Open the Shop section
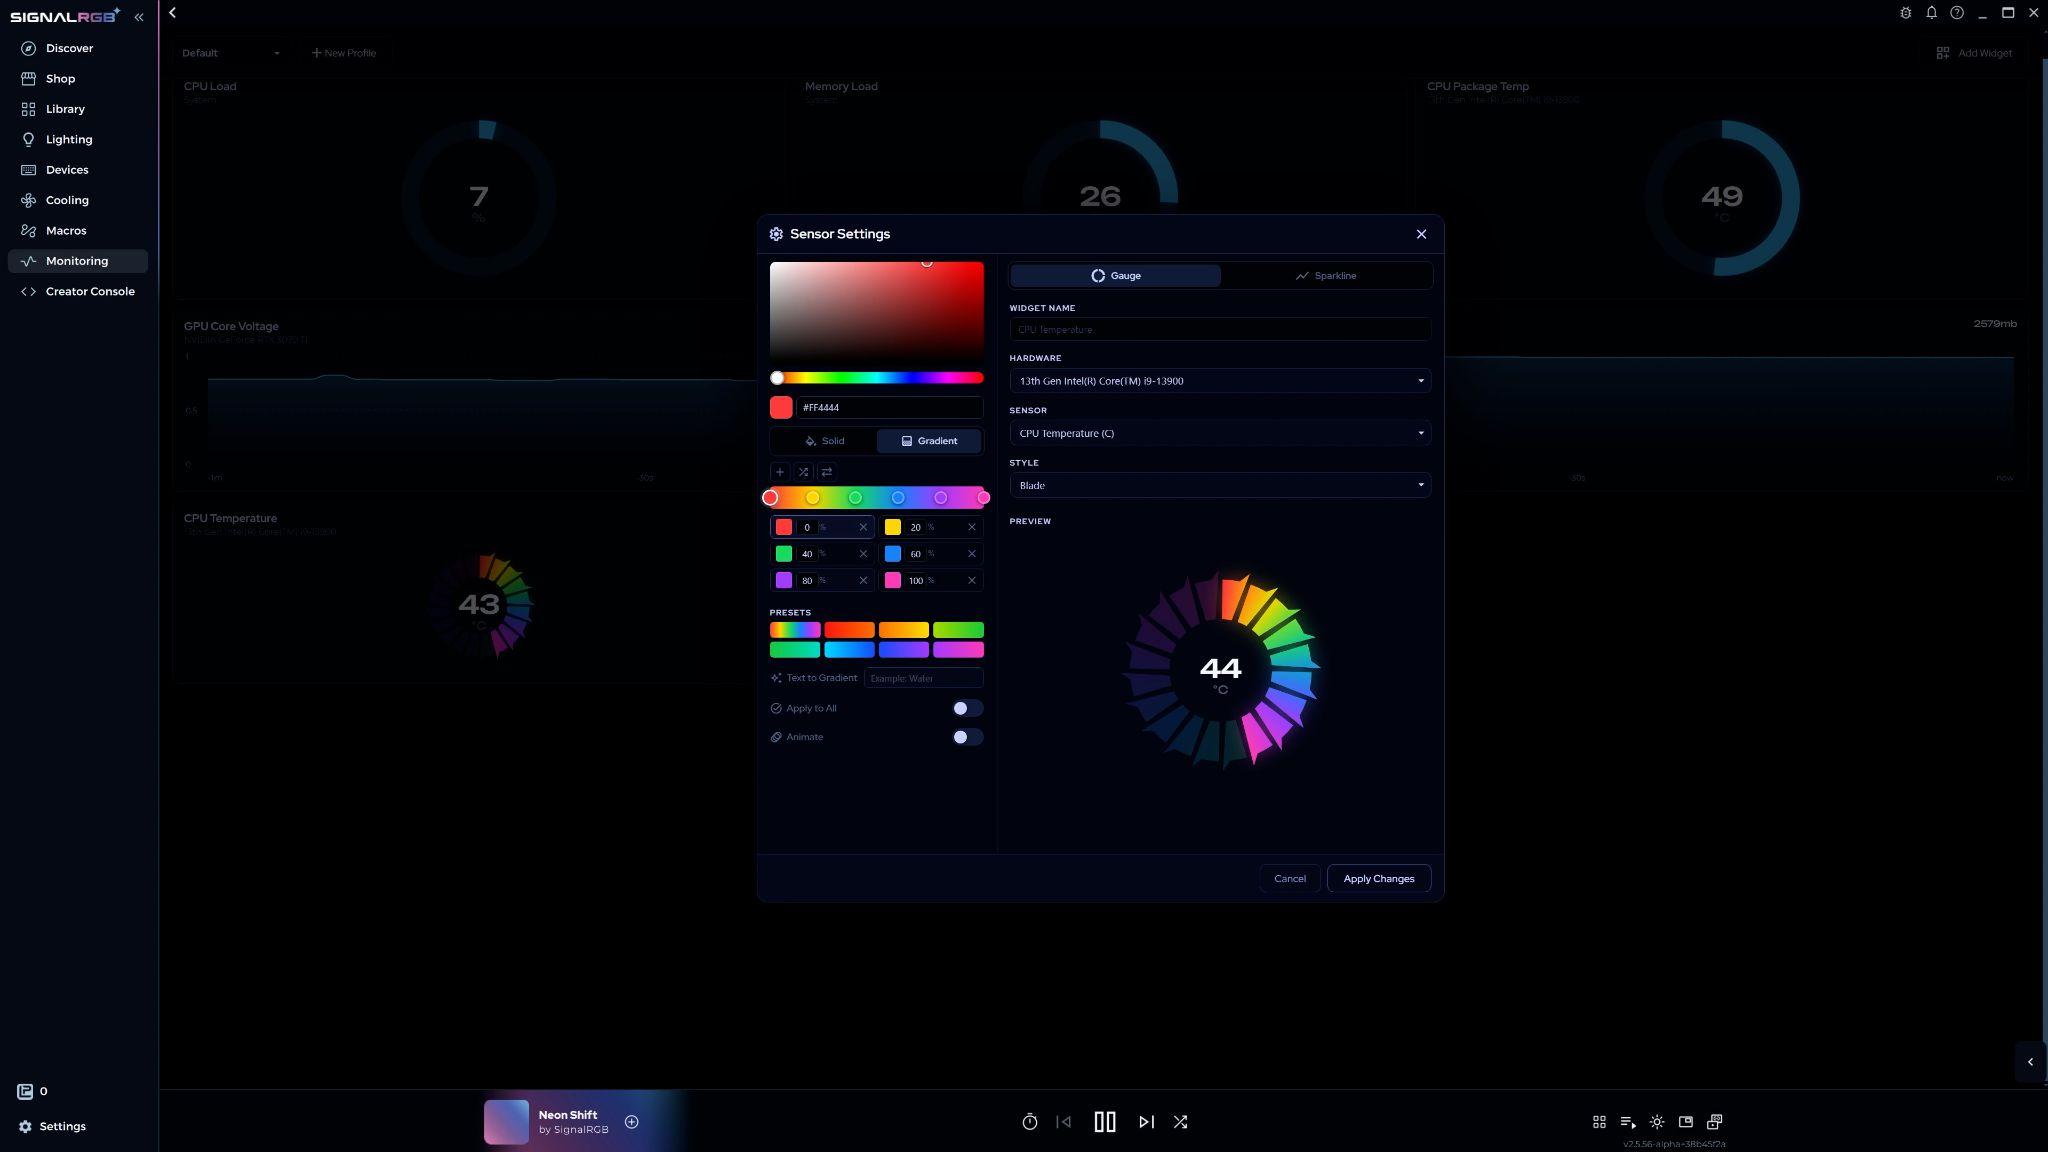The width and height of the screenshot is (2048, 1152). (x=60, y=79)
